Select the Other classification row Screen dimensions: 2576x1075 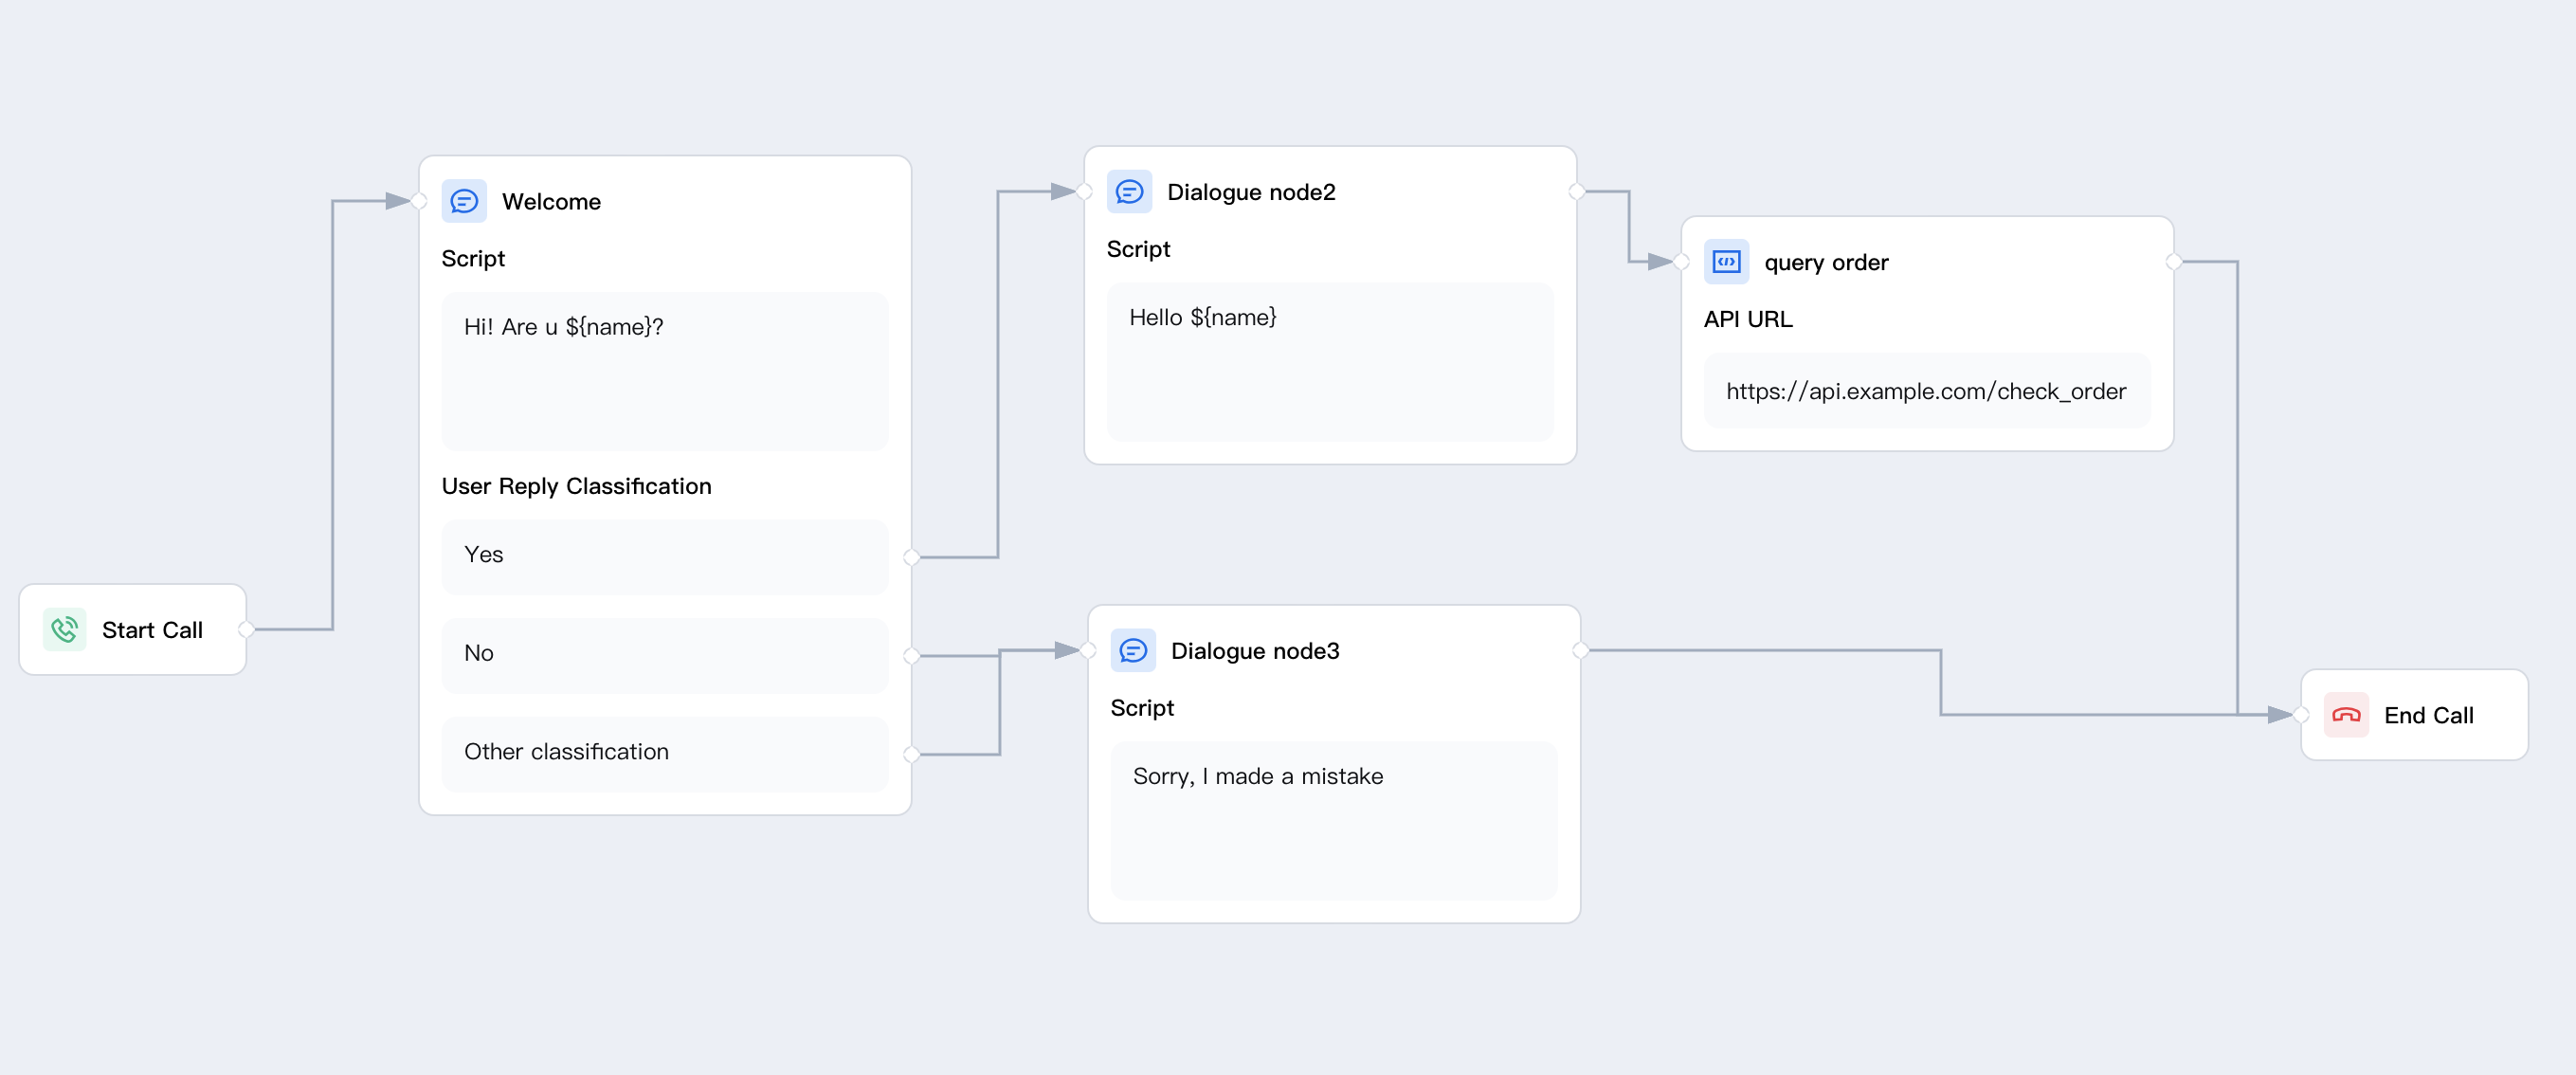pyautogui.click(x=664, y=752)
